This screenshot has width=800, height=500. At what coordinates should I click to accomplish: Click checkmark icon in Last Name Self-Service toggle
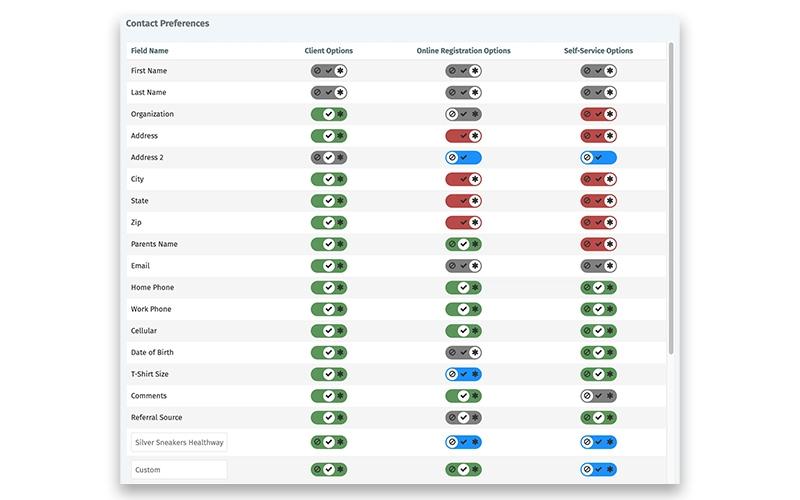(598, 92)
